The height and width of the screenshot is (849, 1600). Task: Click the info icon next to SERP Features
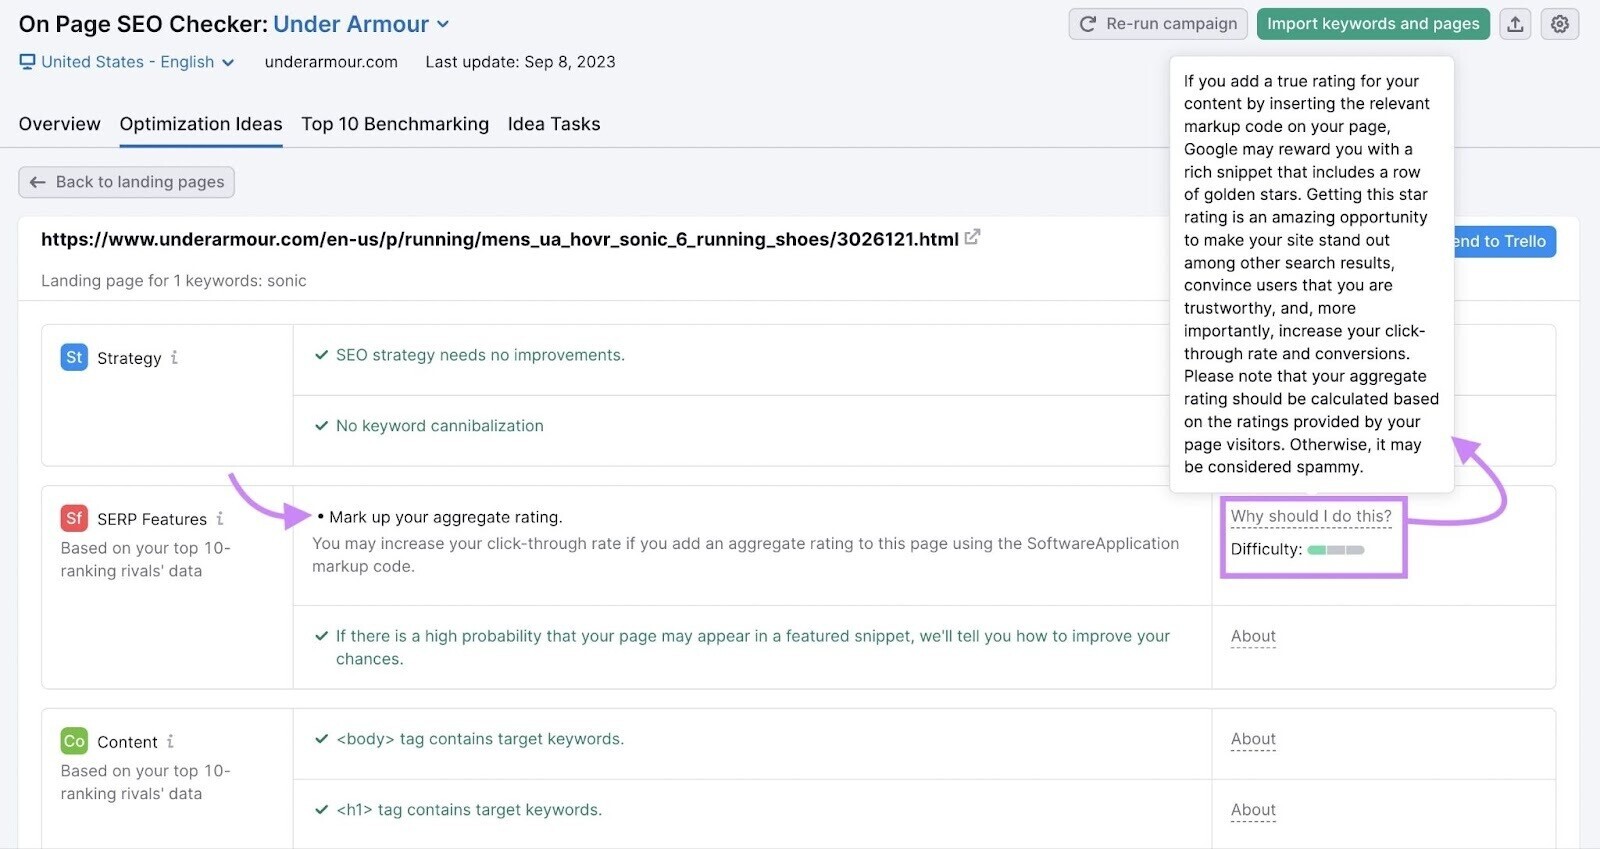[x=220, y=518]
